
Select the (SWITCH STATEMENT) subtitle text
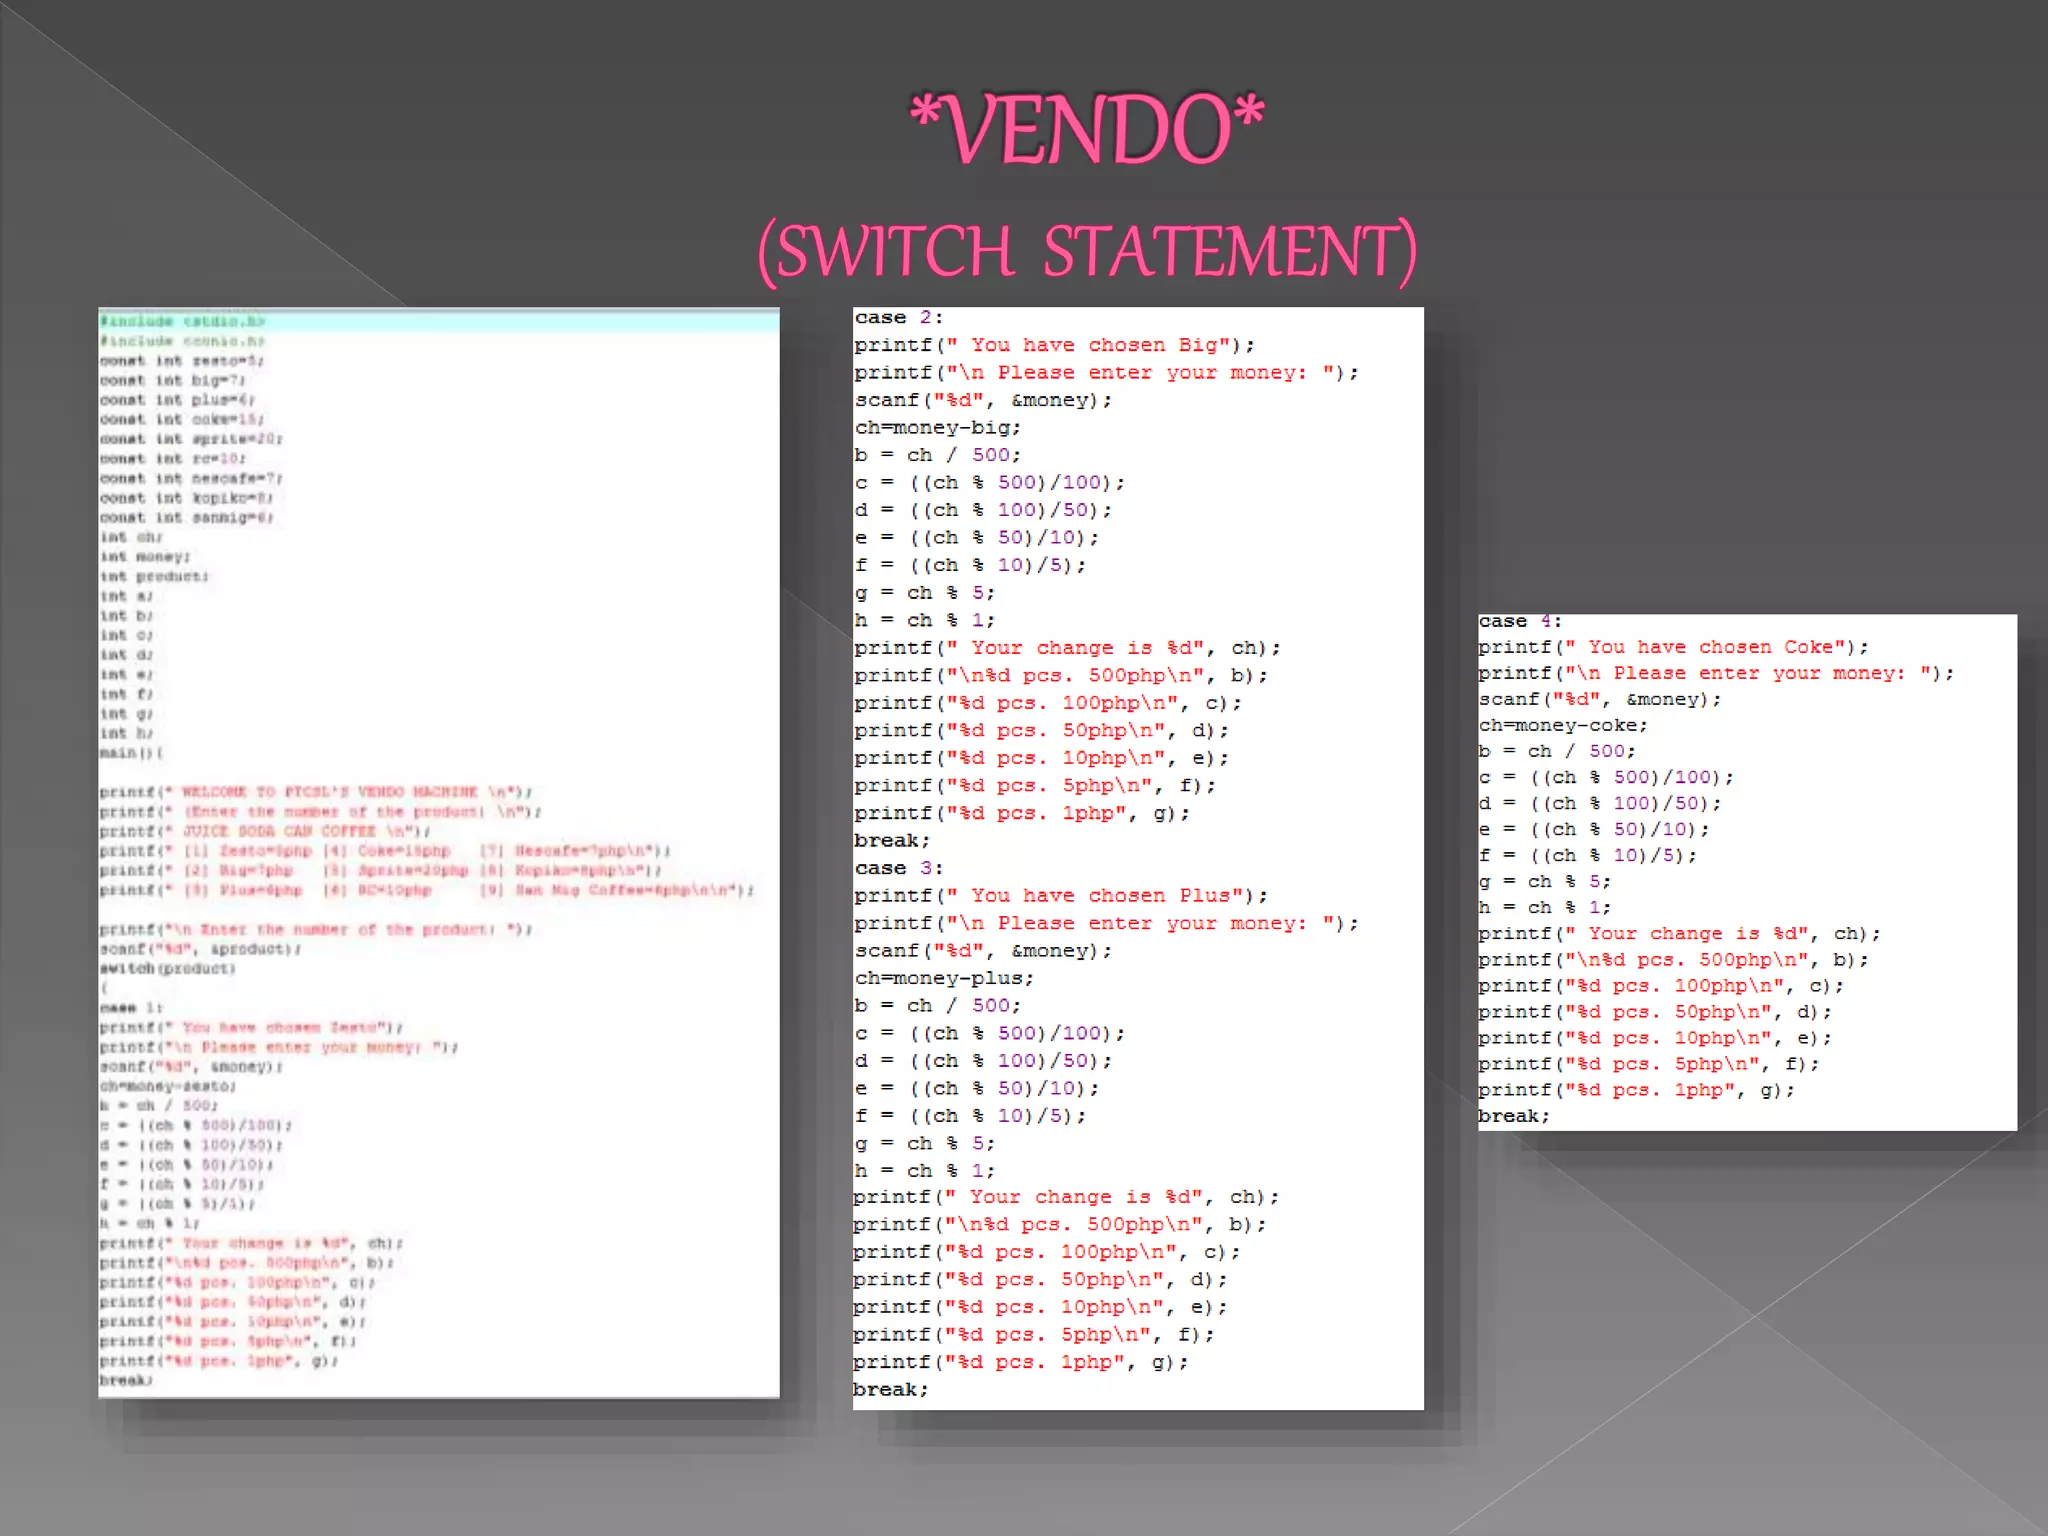click(1087, 251)
